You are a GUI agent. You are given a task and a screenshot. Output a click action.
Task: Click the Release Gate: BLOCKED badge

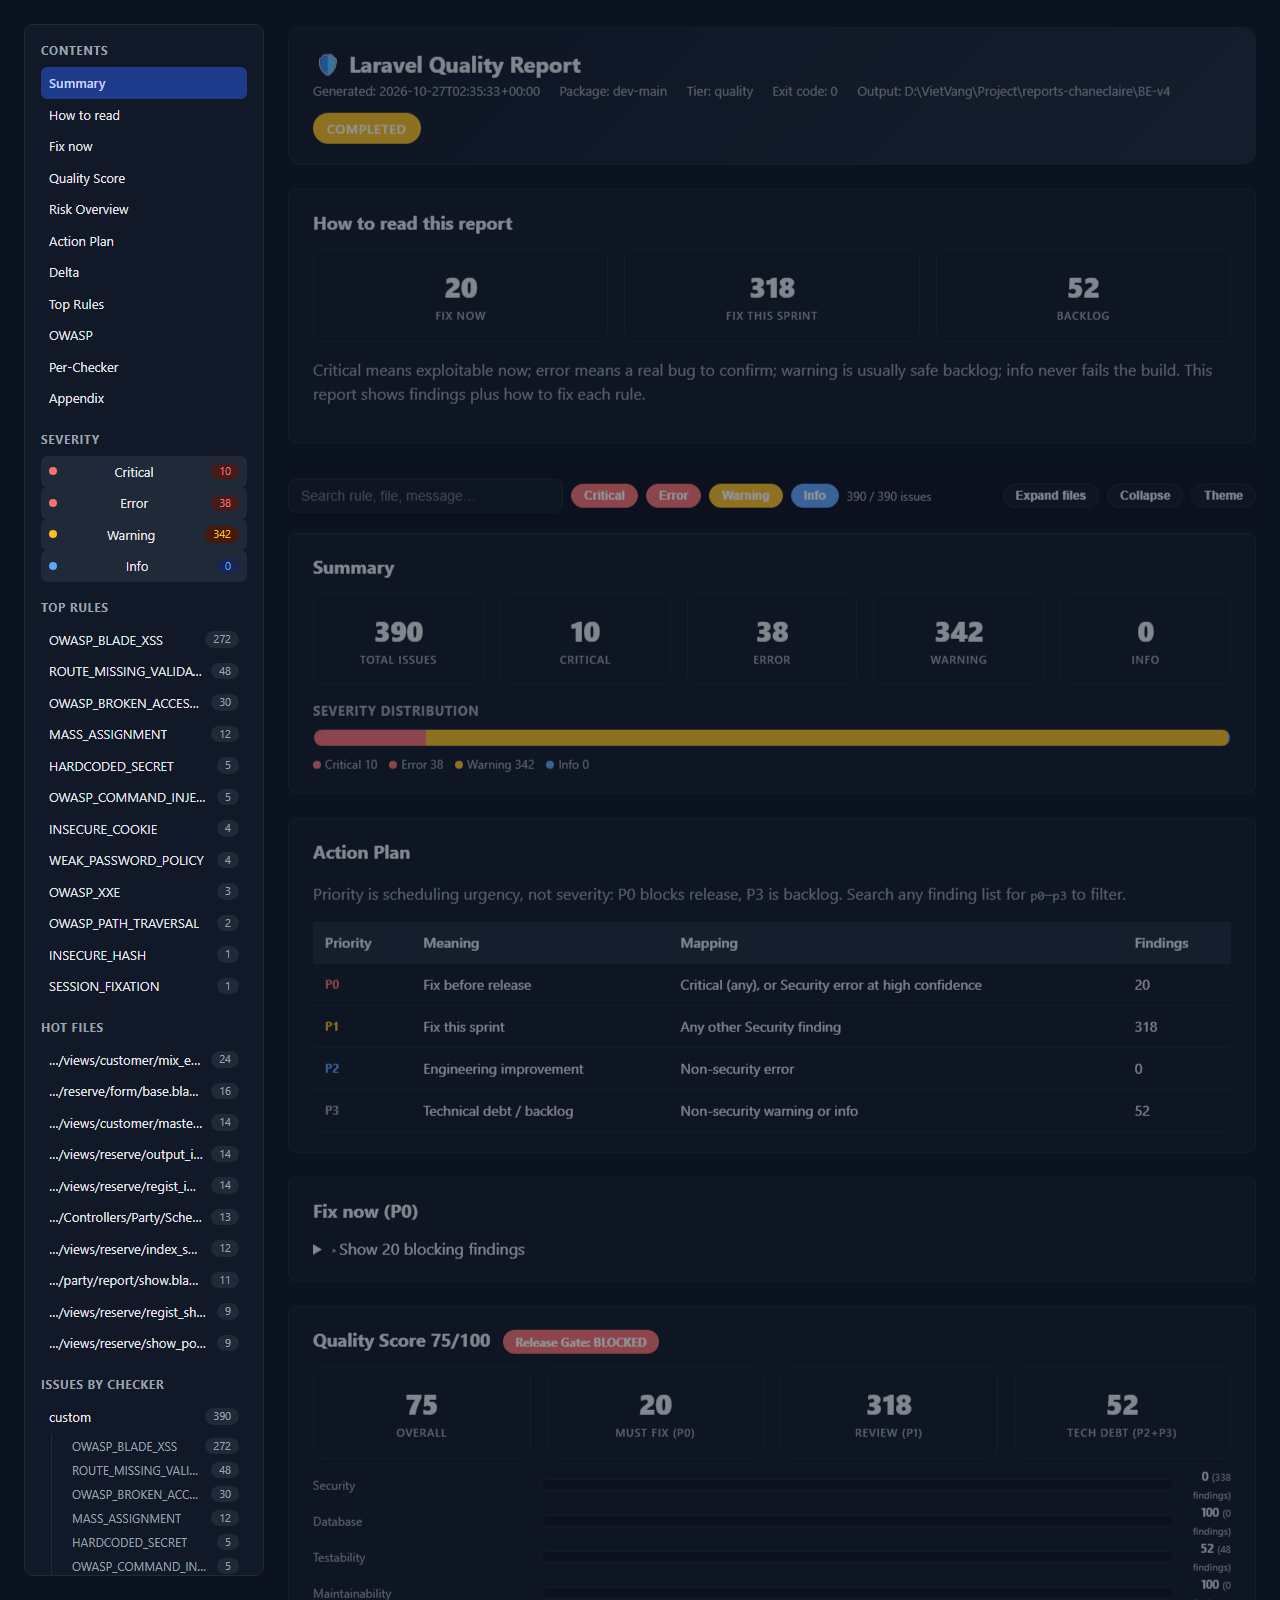581,1342
